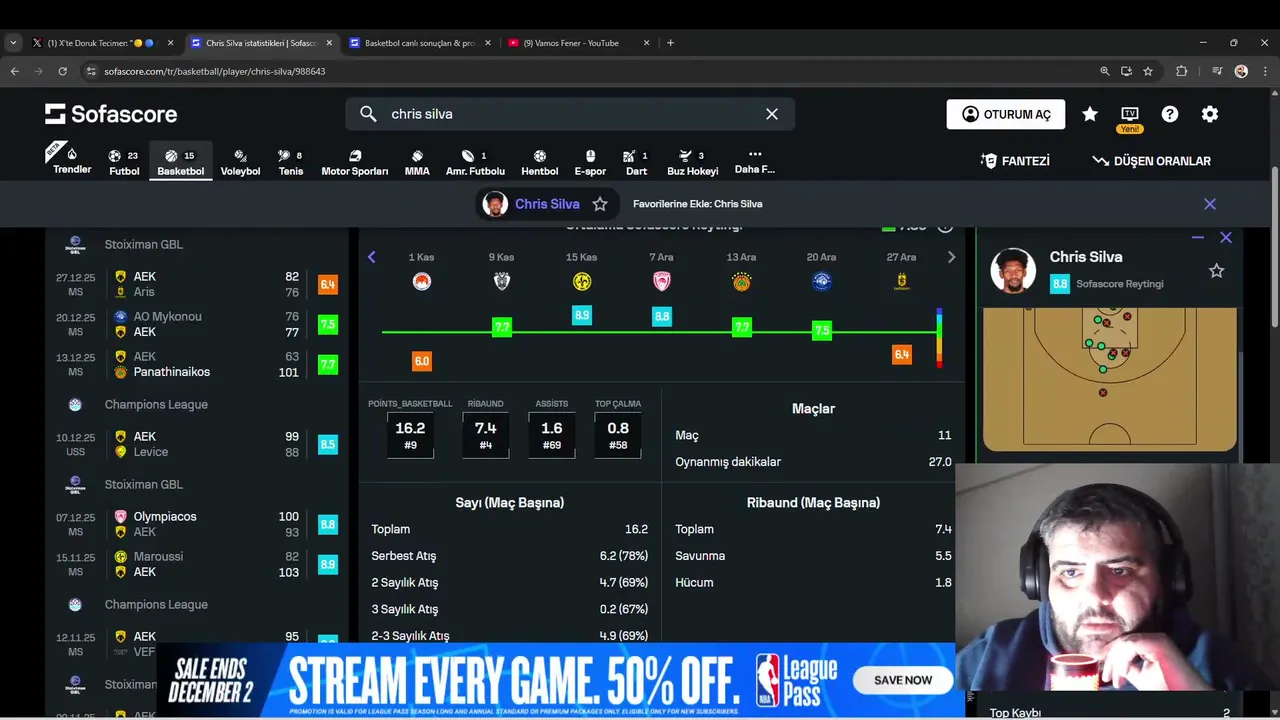Select the Futbol sport tab

click(x=124, y=162)
